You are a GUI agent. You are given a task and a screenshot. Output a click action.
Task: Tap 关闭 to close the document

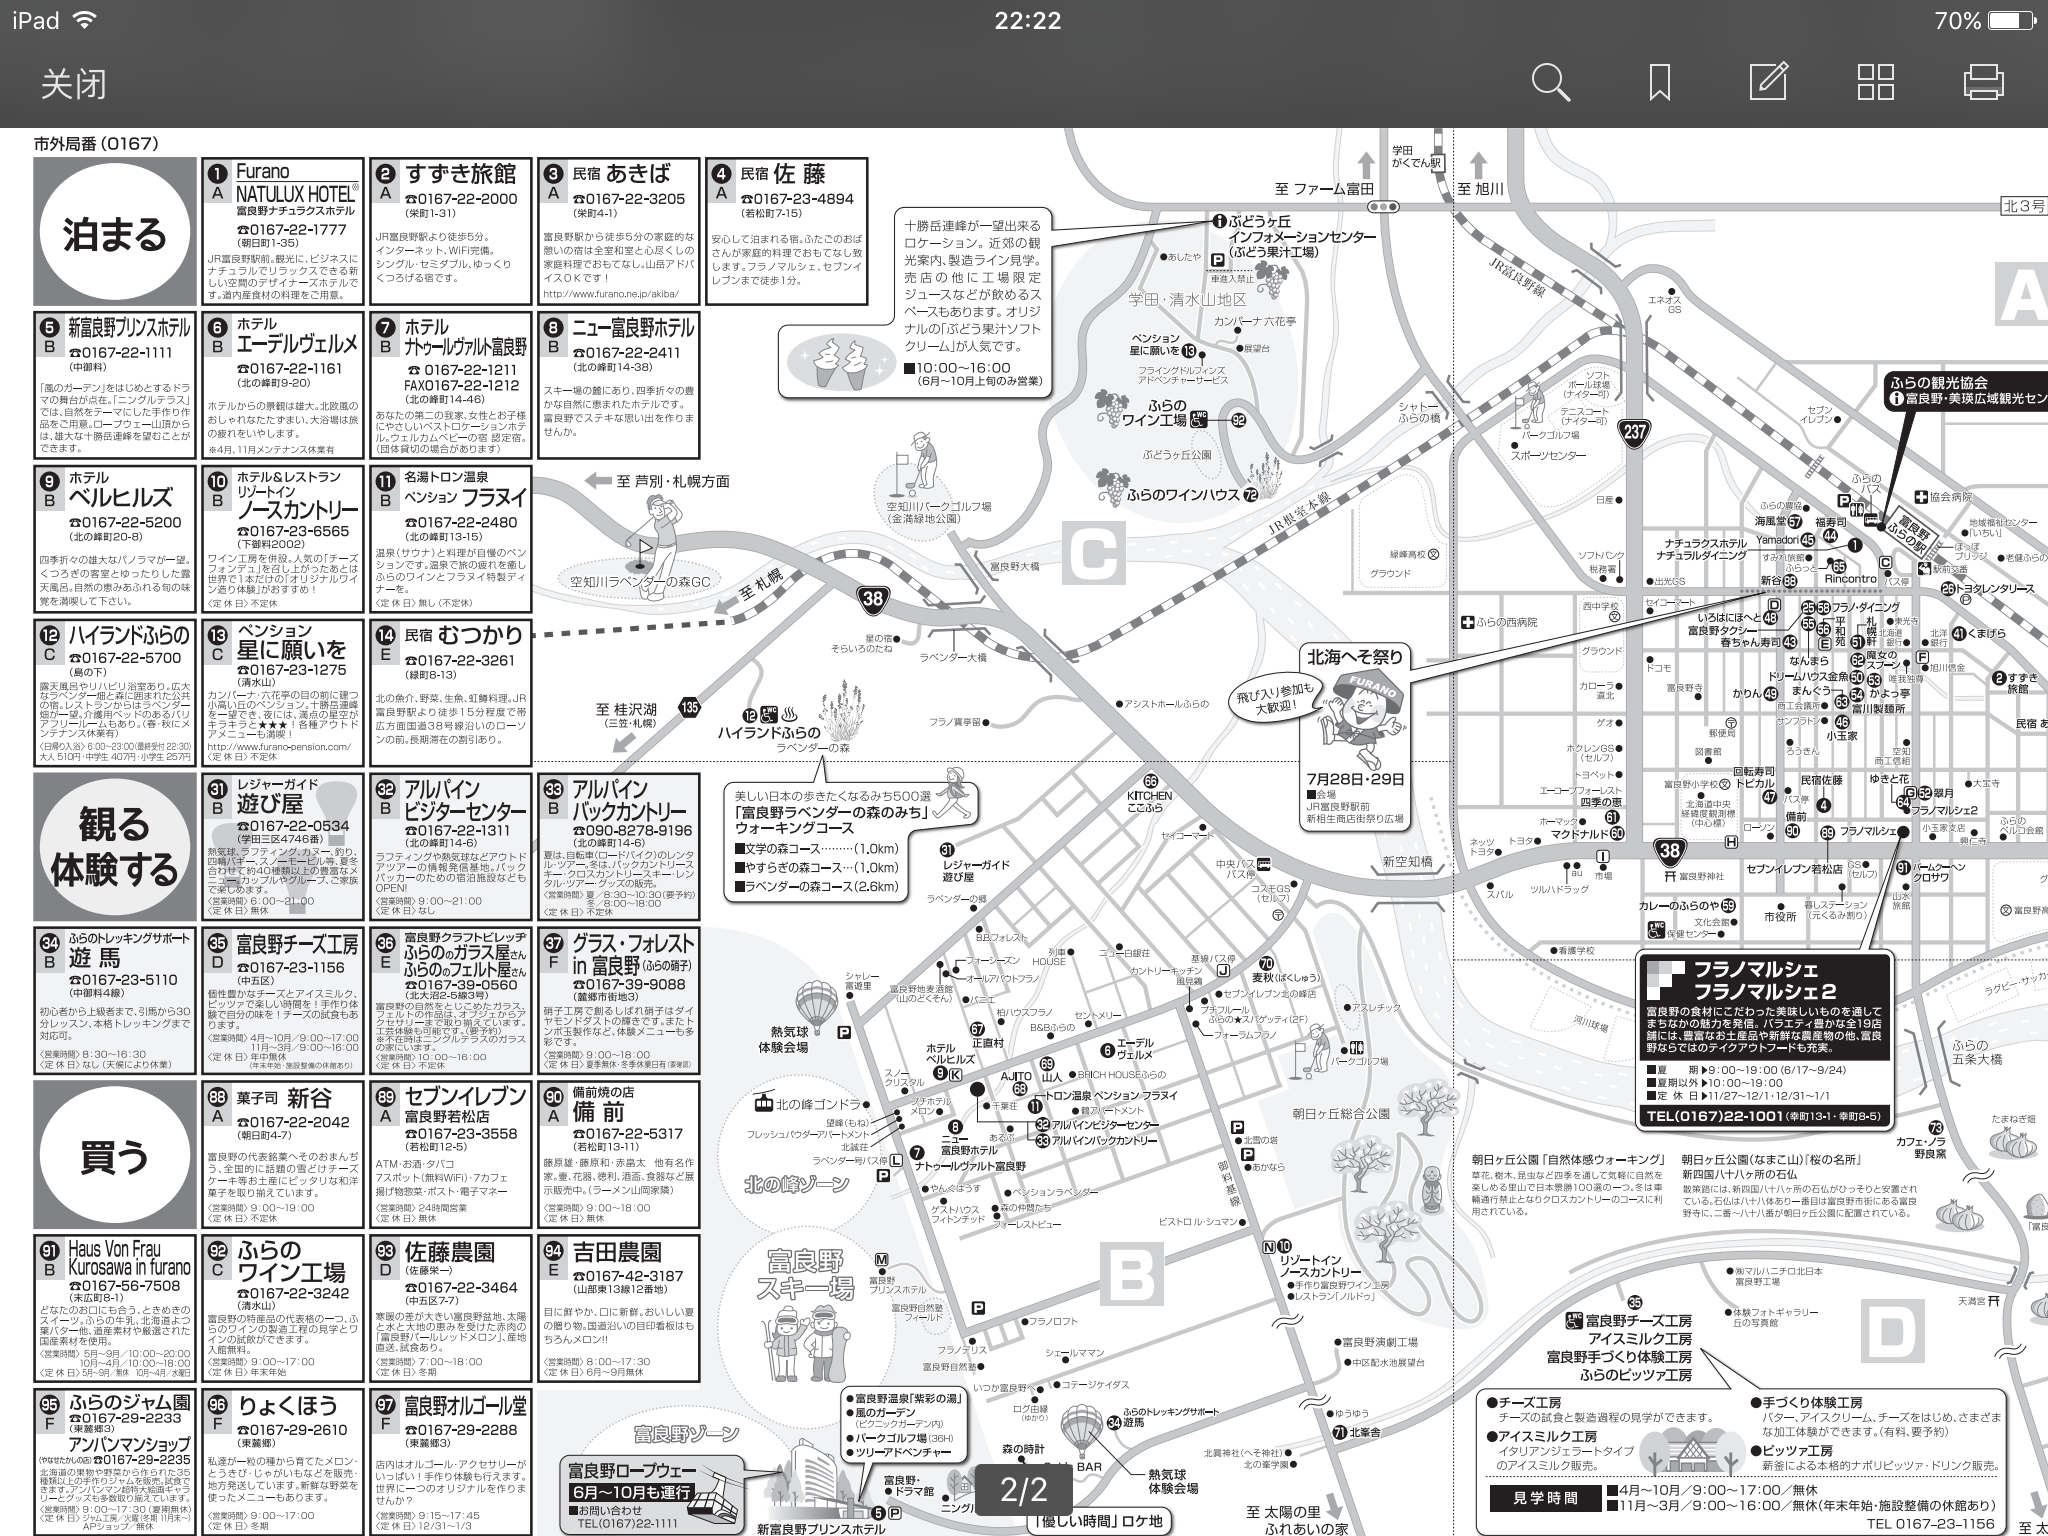coord(73,84)
